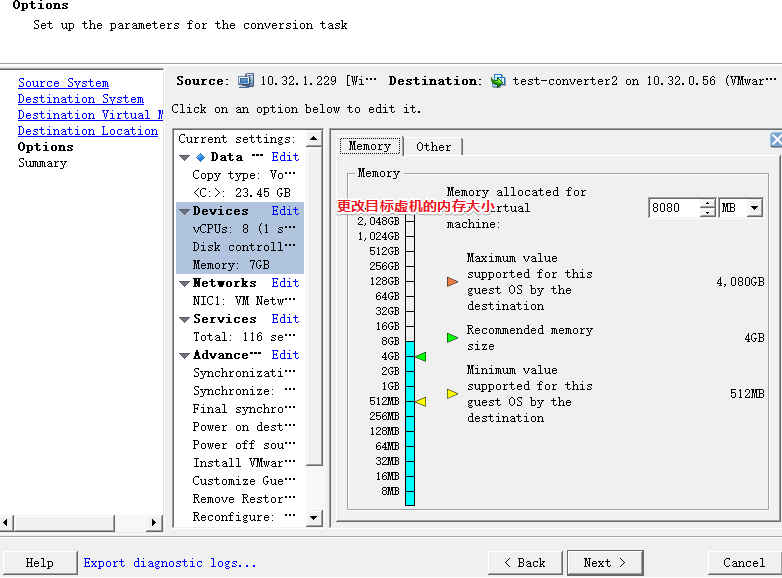
Task: Edit the Services settings
Action: [x=285, y=319]
